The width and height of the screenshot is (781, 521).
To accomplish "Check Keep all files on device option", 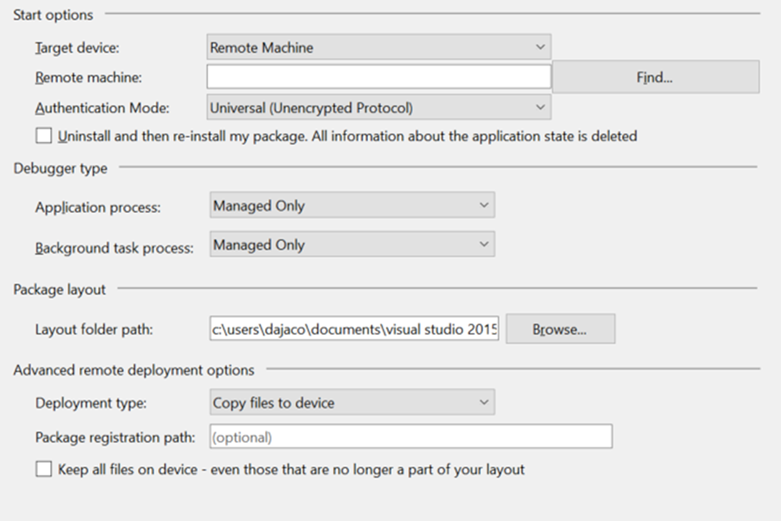I will [x=43, y=469].
